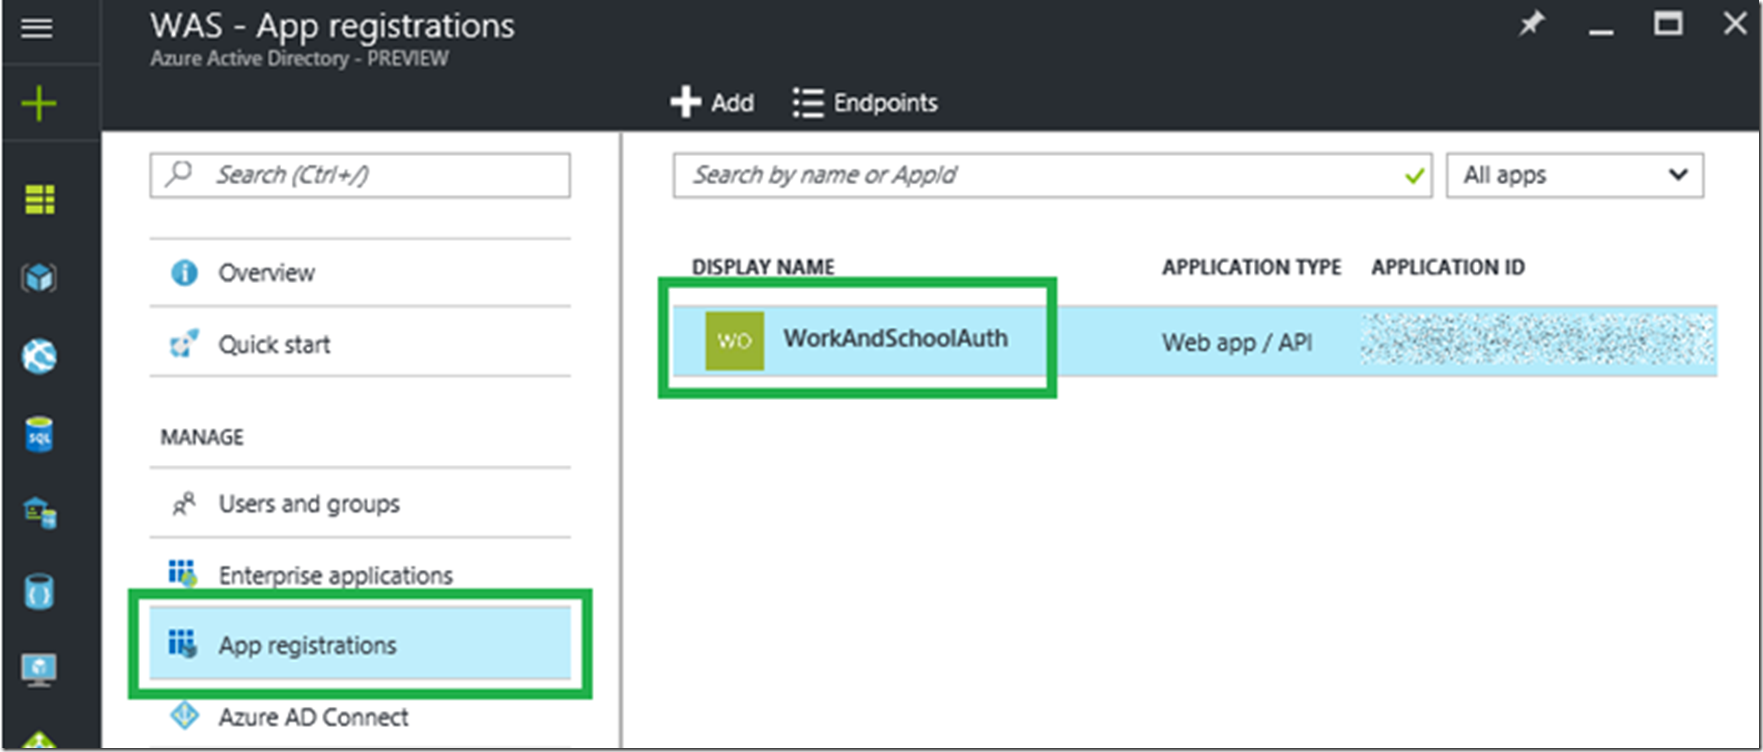This screenshot has height=752, width=1763.
Task: Click the Overview info icon
Action: pos(184,272)
